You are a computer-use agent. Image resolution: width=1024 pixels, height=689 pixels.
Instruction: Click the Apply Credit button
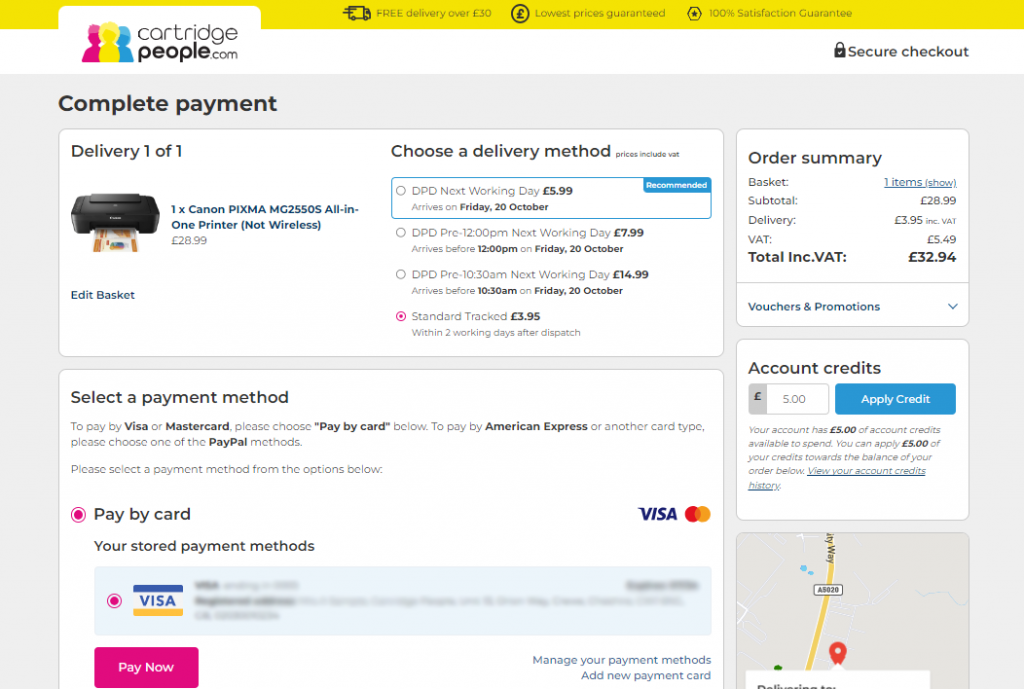895,398
